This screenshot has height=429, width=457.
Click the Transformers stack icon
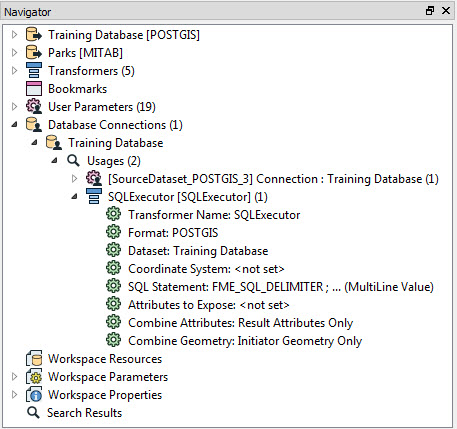[34, 70]
